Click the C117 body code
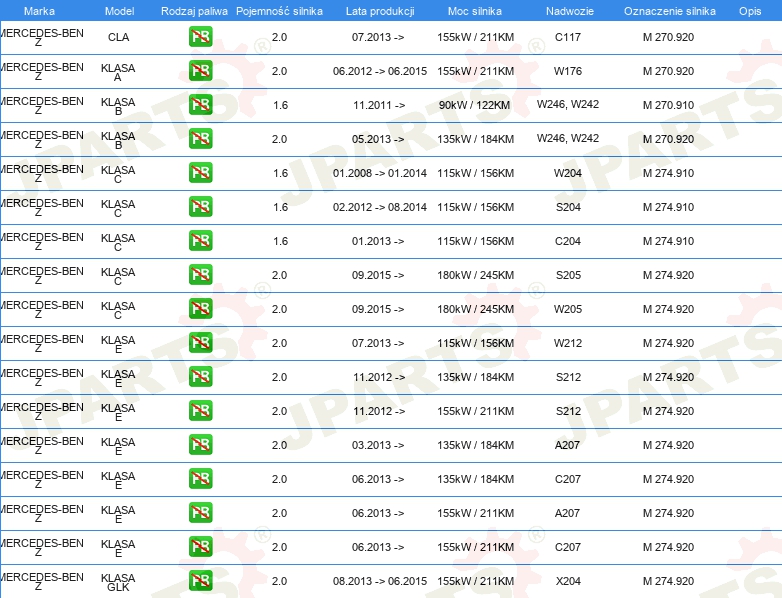Viewport: 782px width, 598px height. pos(568,37)
